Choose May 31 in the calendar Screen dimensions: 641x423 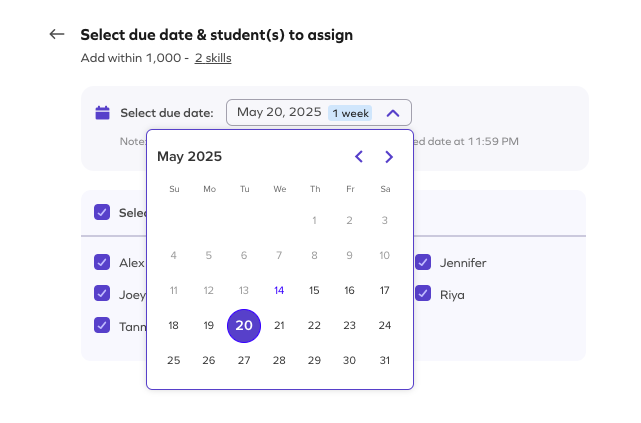click(x=385, y=360)
